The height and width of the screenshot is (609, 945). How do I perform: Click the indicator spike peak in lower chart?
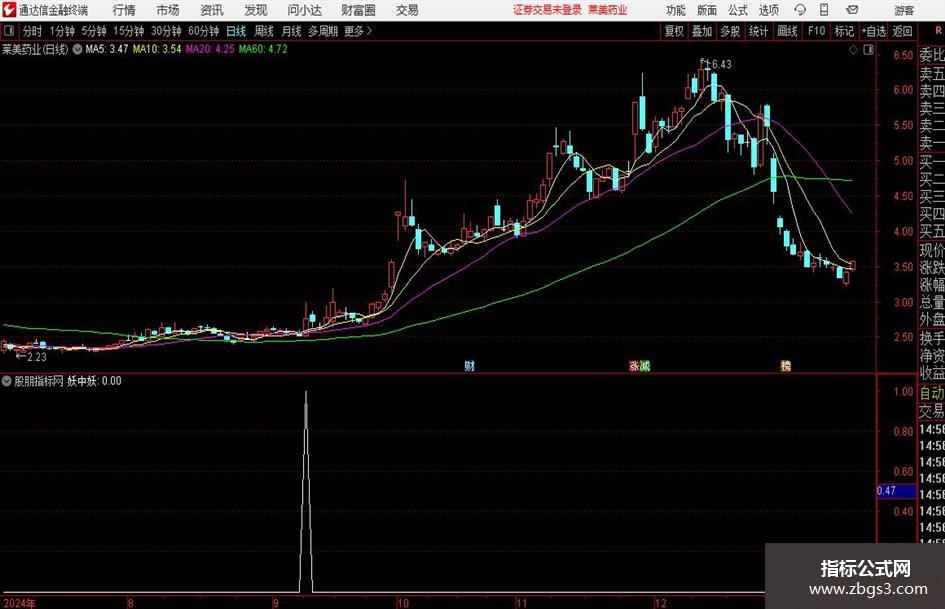tap(306, 393)
